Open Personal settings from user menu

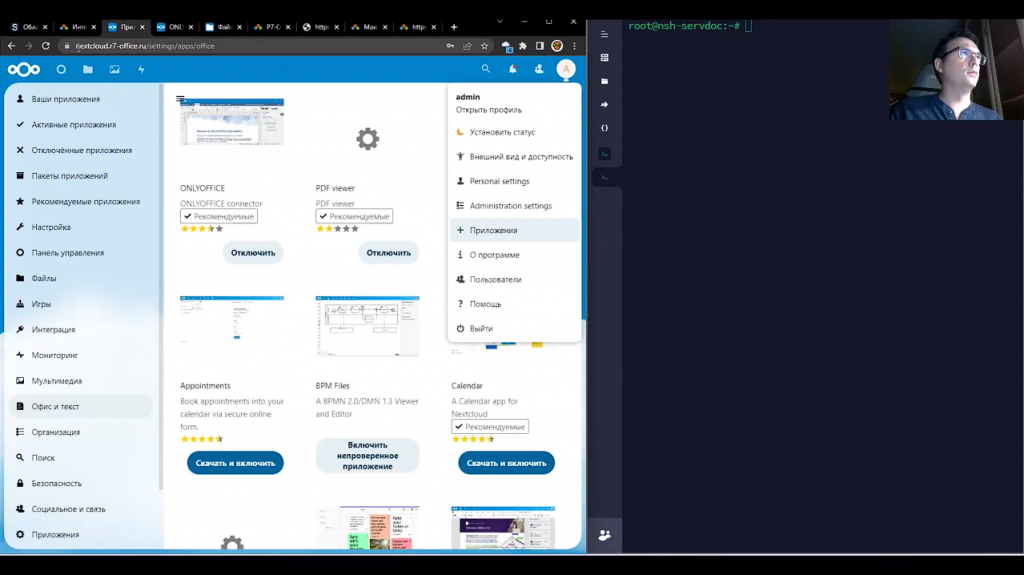coord(514,181)
